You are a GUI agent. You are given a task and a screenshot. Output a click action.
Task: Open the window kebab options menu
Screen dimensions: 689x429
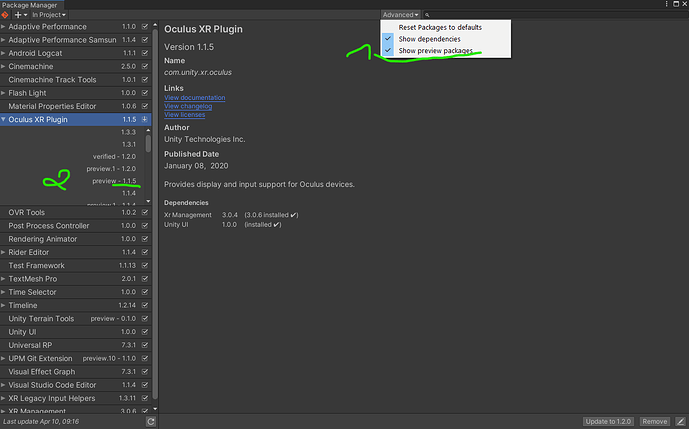(x=667, y=4)
